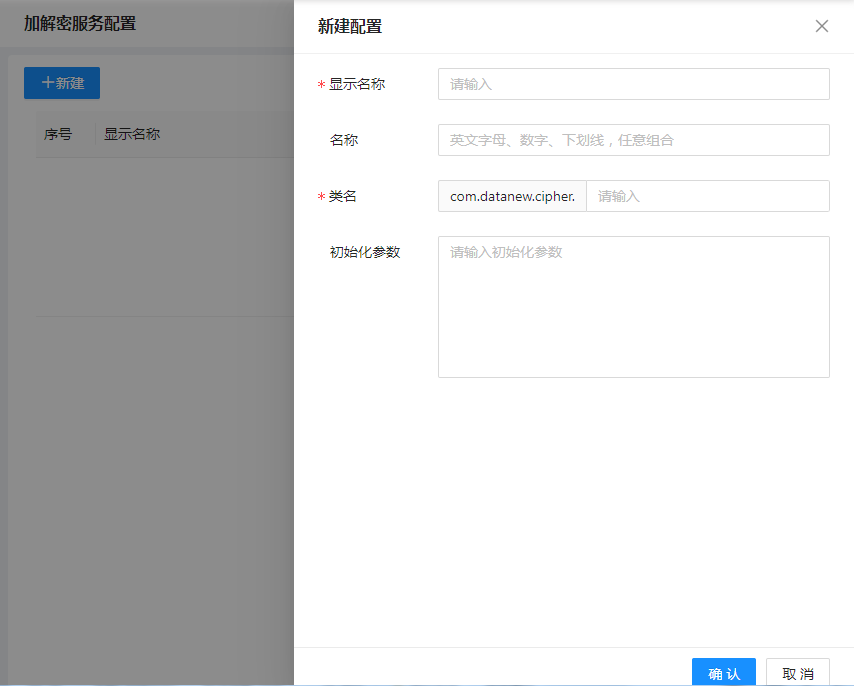Click the plus 新建 button

coord(62,83)
